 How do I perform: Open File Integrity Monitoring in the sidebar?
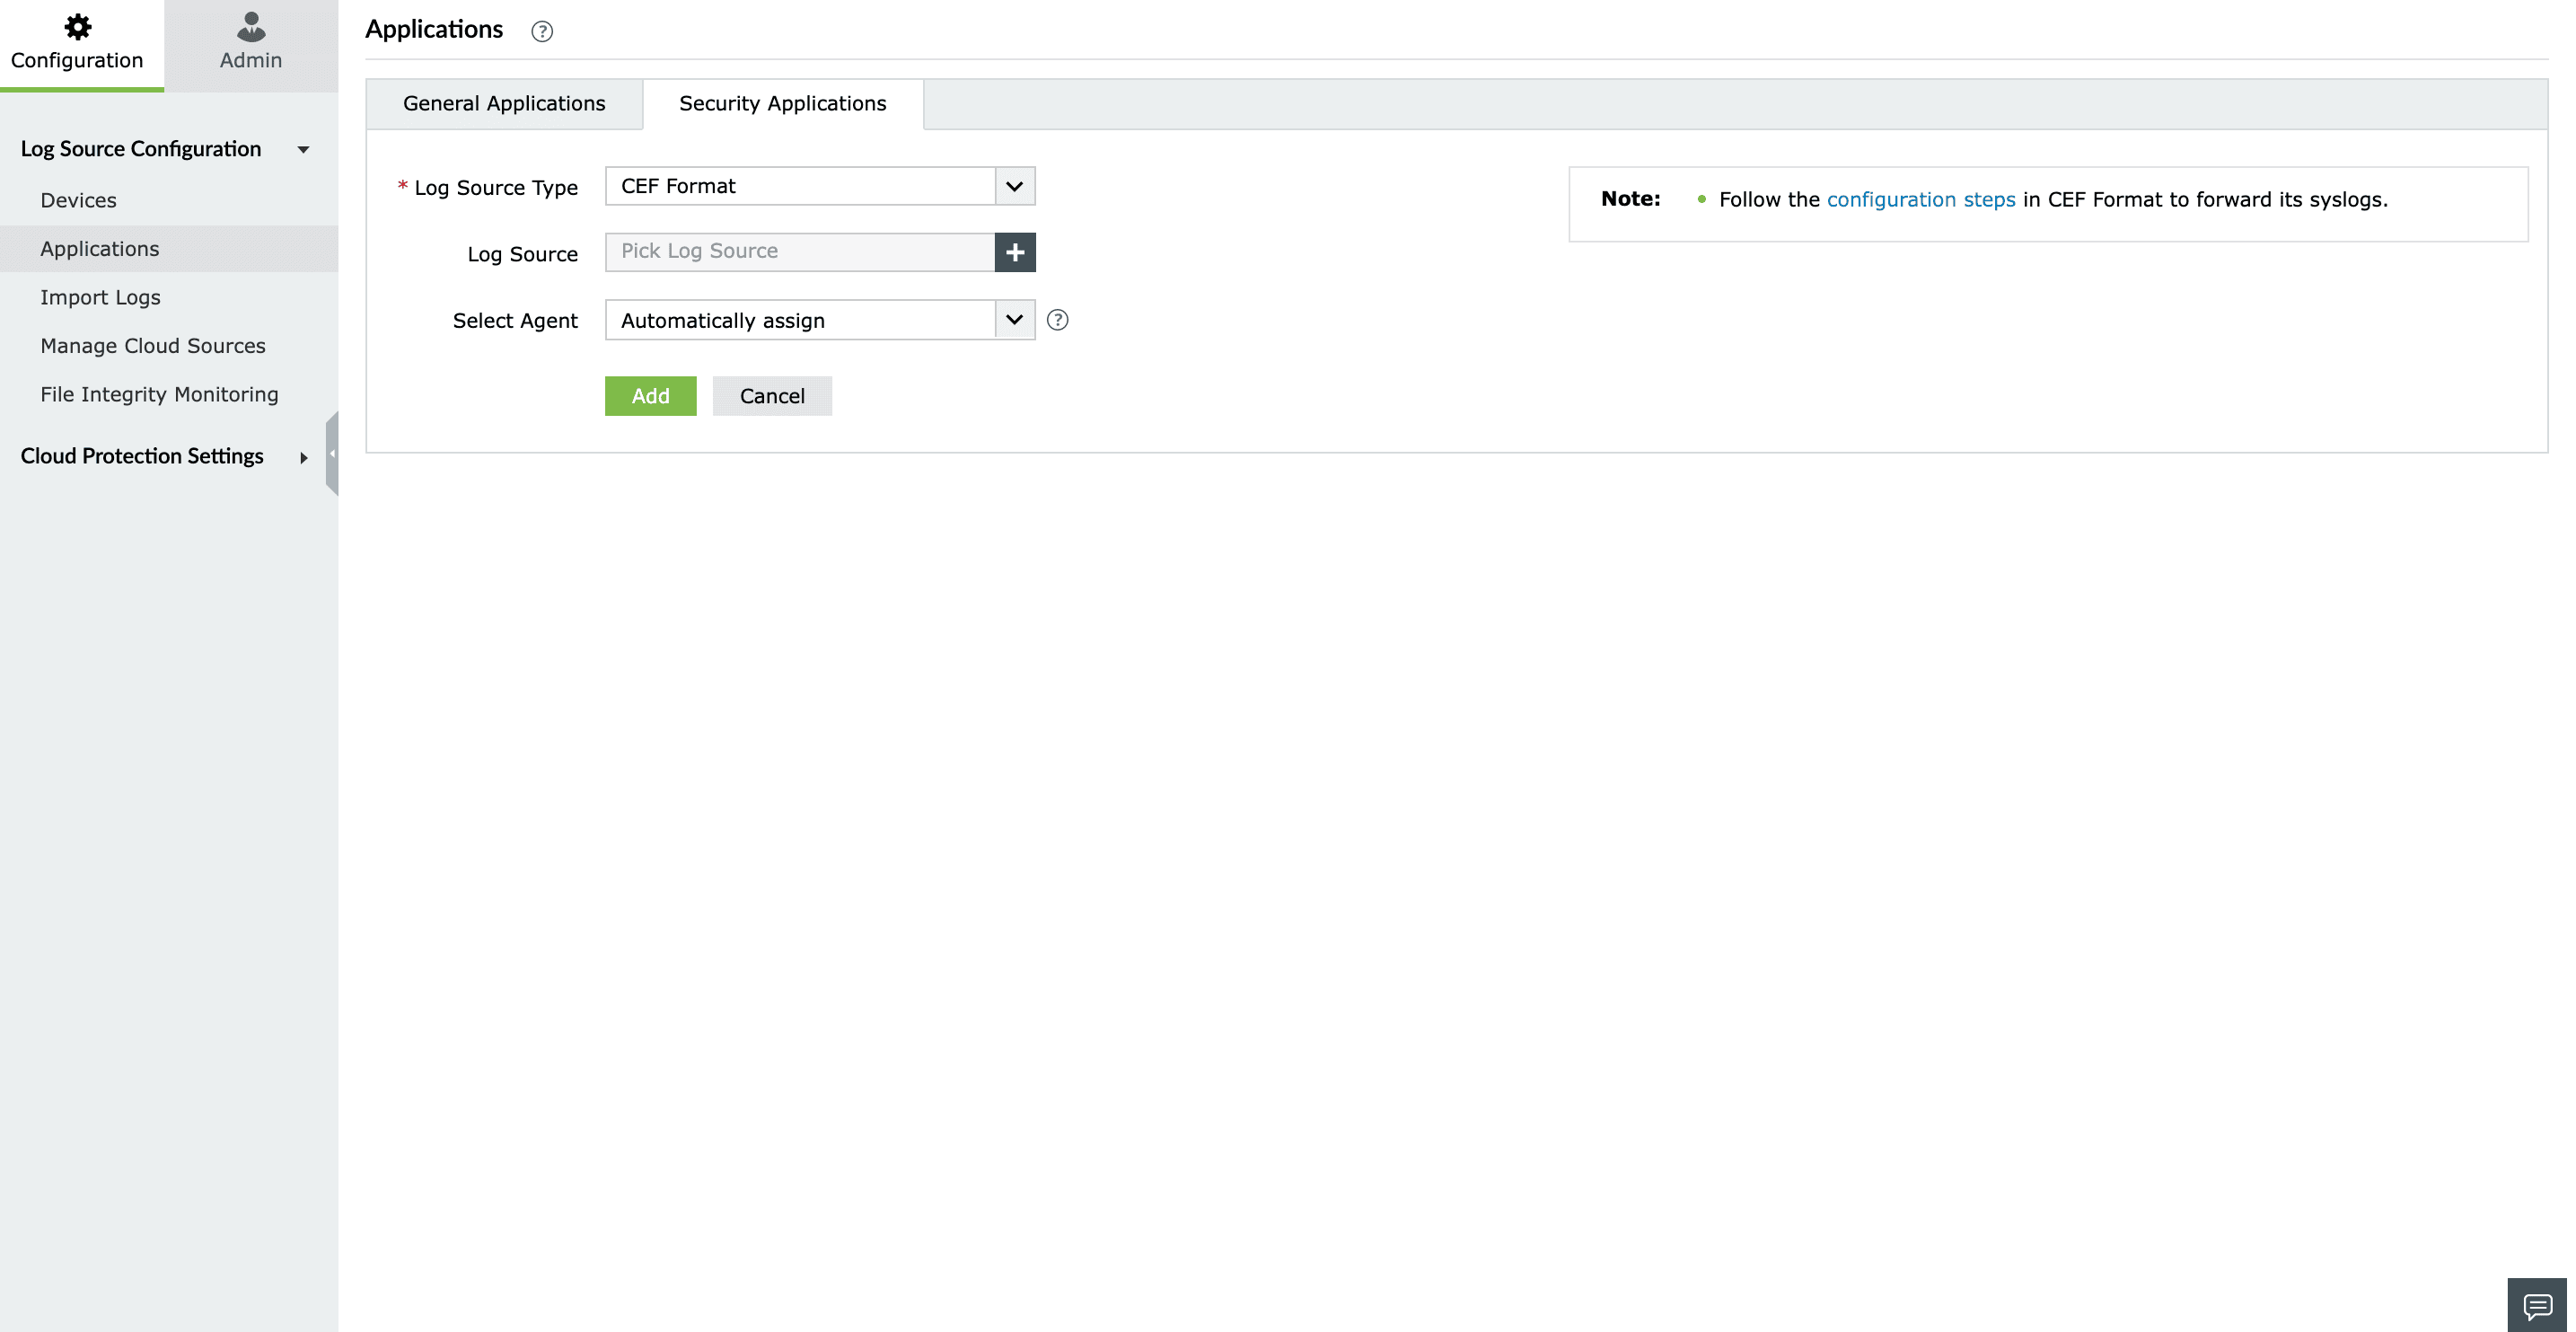click(159, 394)
